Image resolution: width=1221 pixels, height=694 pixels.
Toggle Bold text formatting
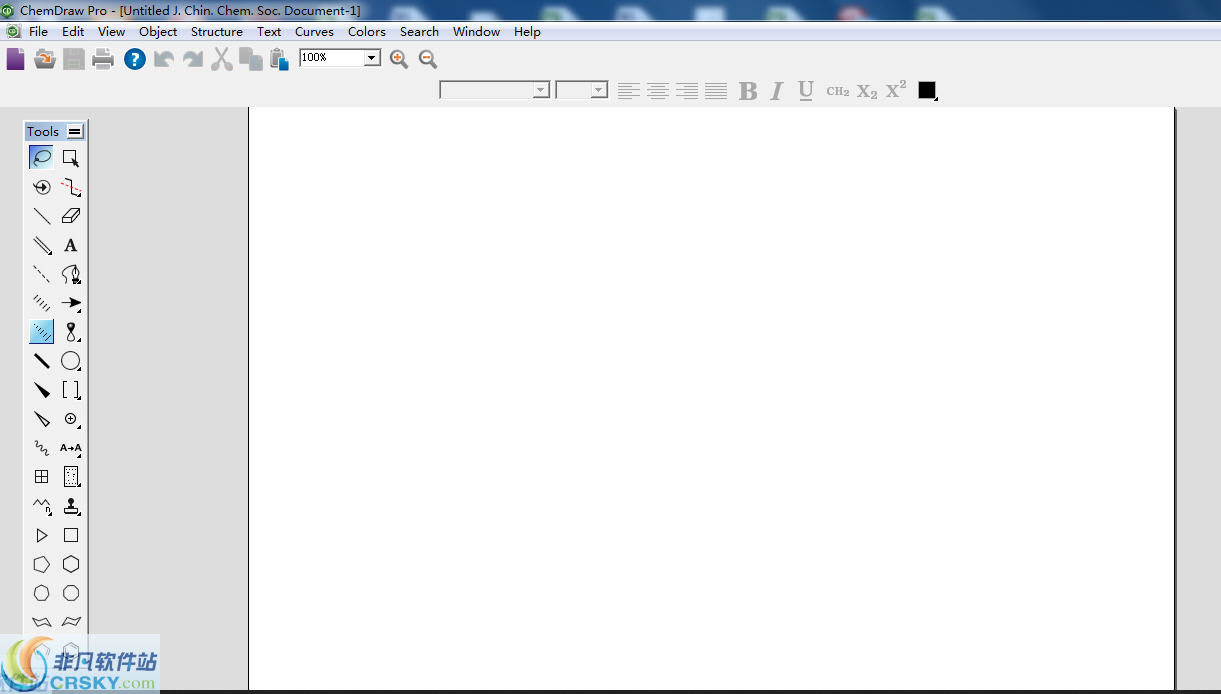coord(748,91)
